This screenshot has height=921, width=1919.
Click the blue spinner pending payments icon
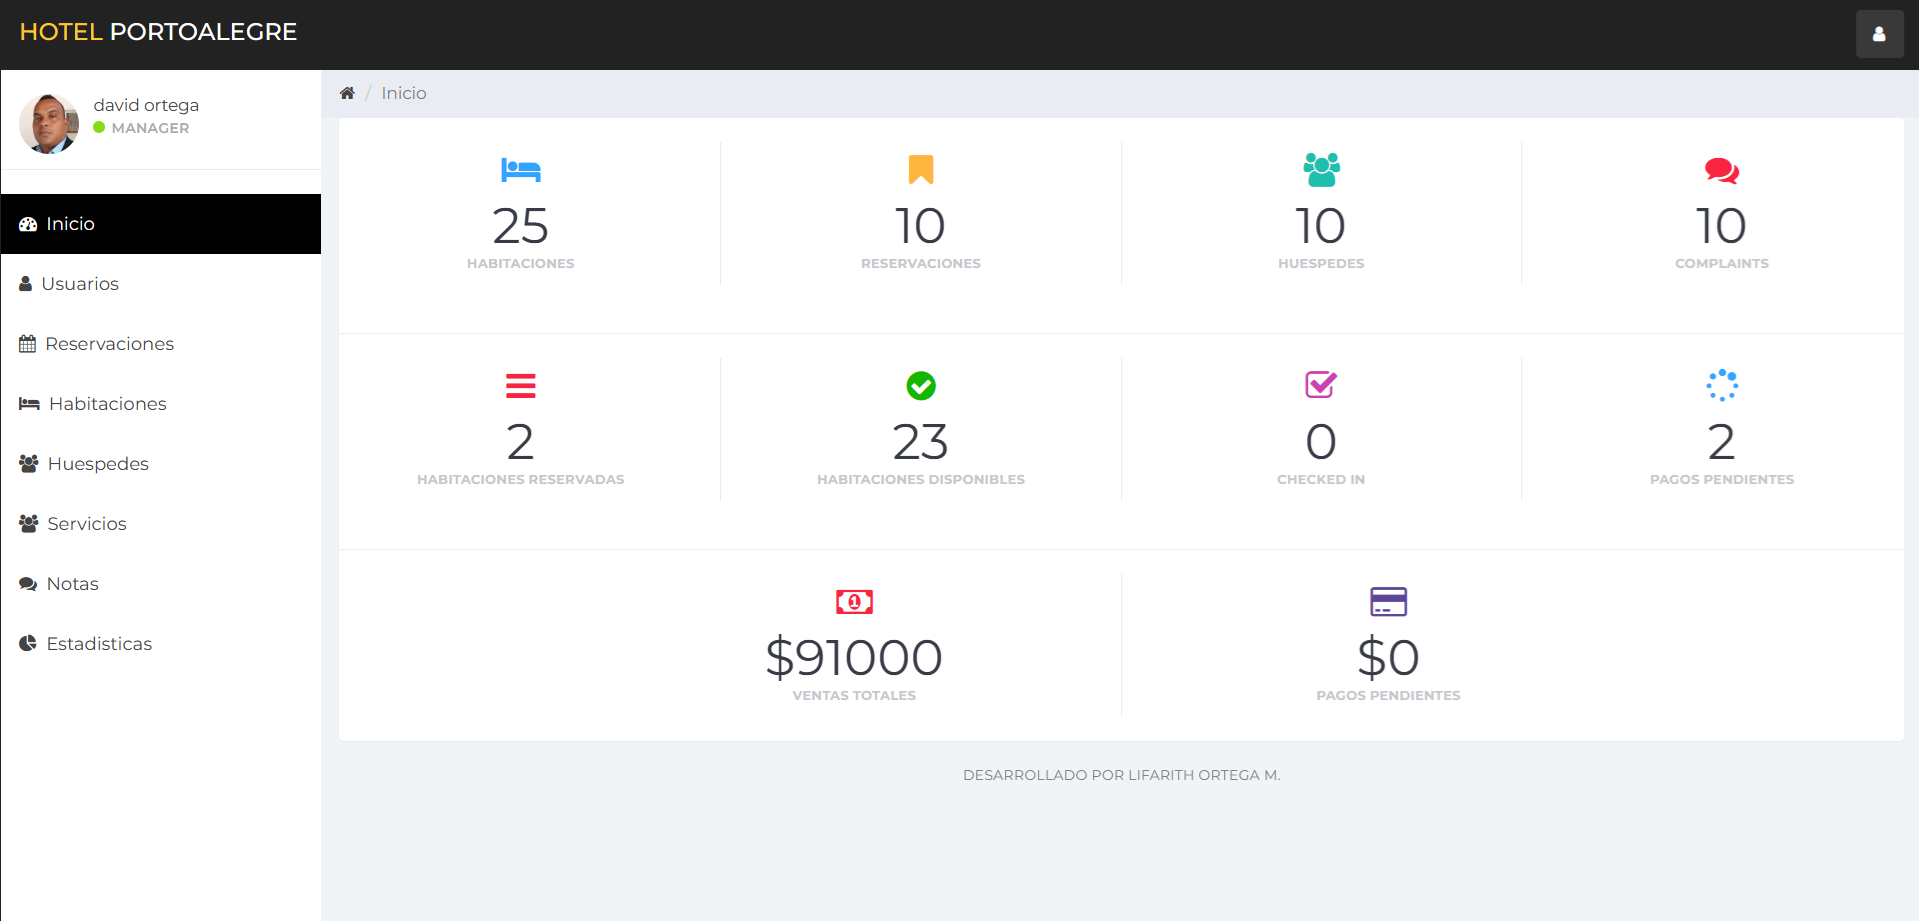[1721, 385]
